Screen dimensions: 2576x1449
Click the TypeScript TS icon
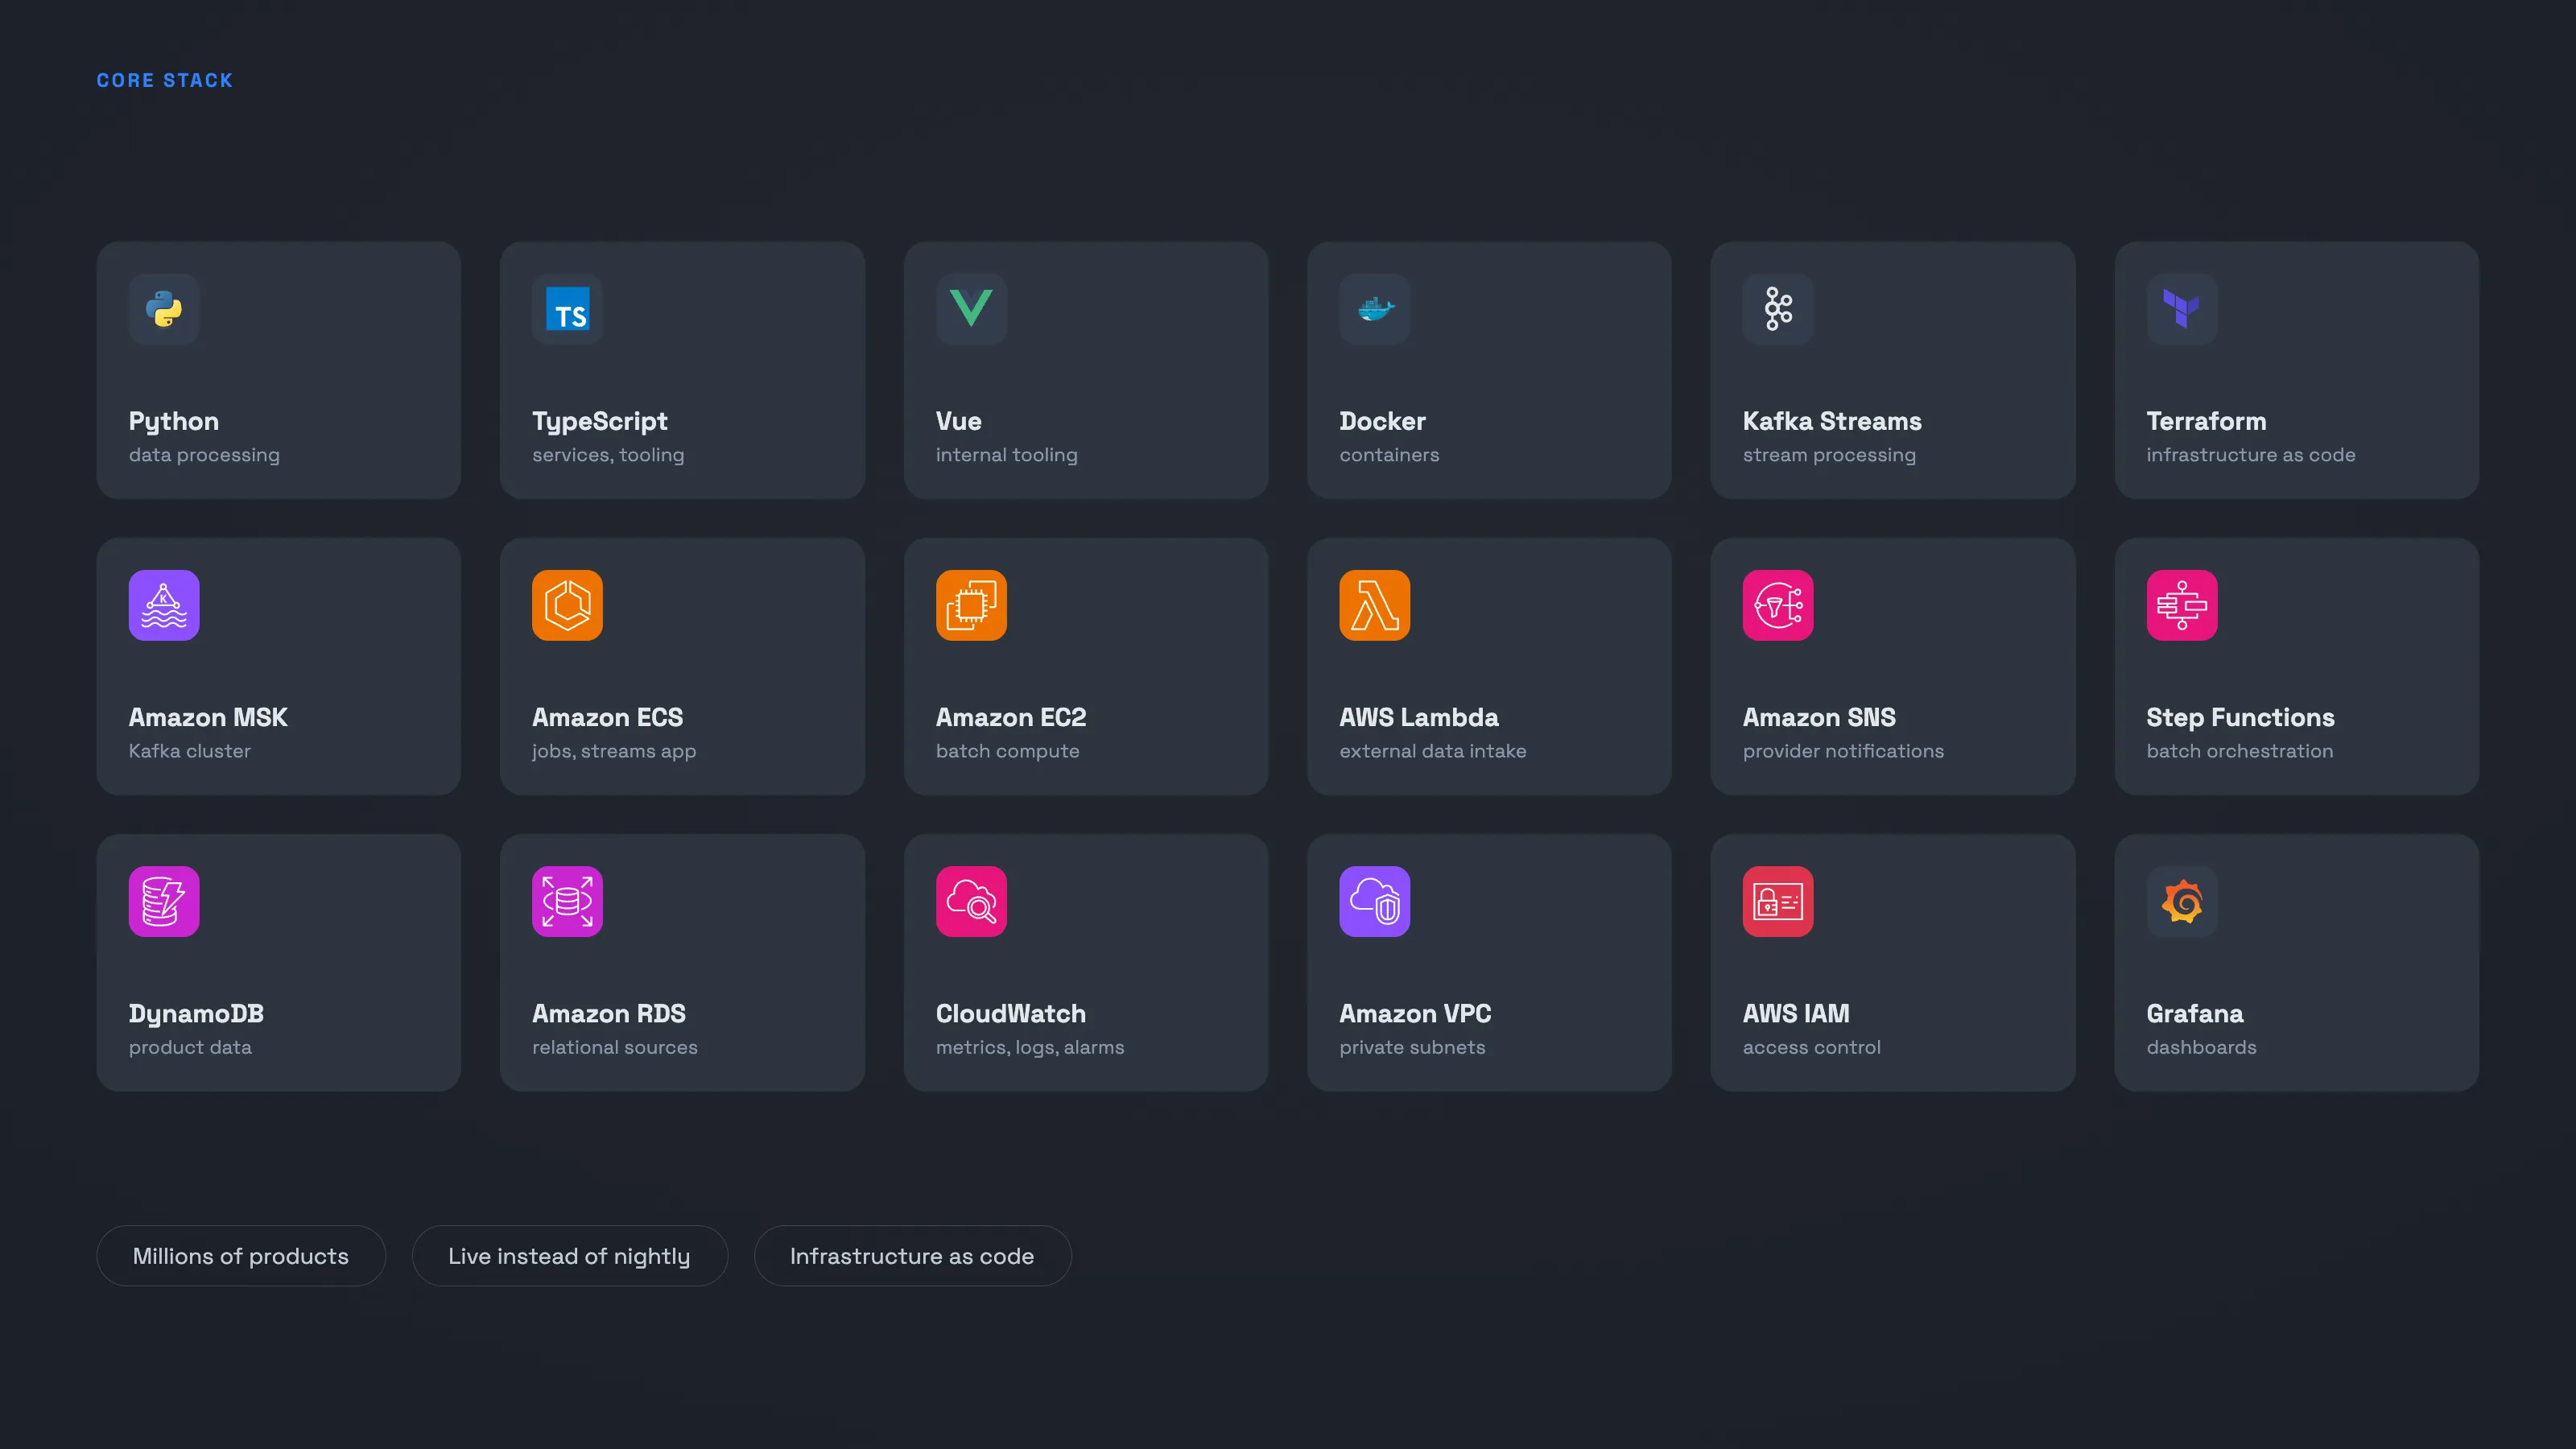pyautogui.click(x=567, y=309)
